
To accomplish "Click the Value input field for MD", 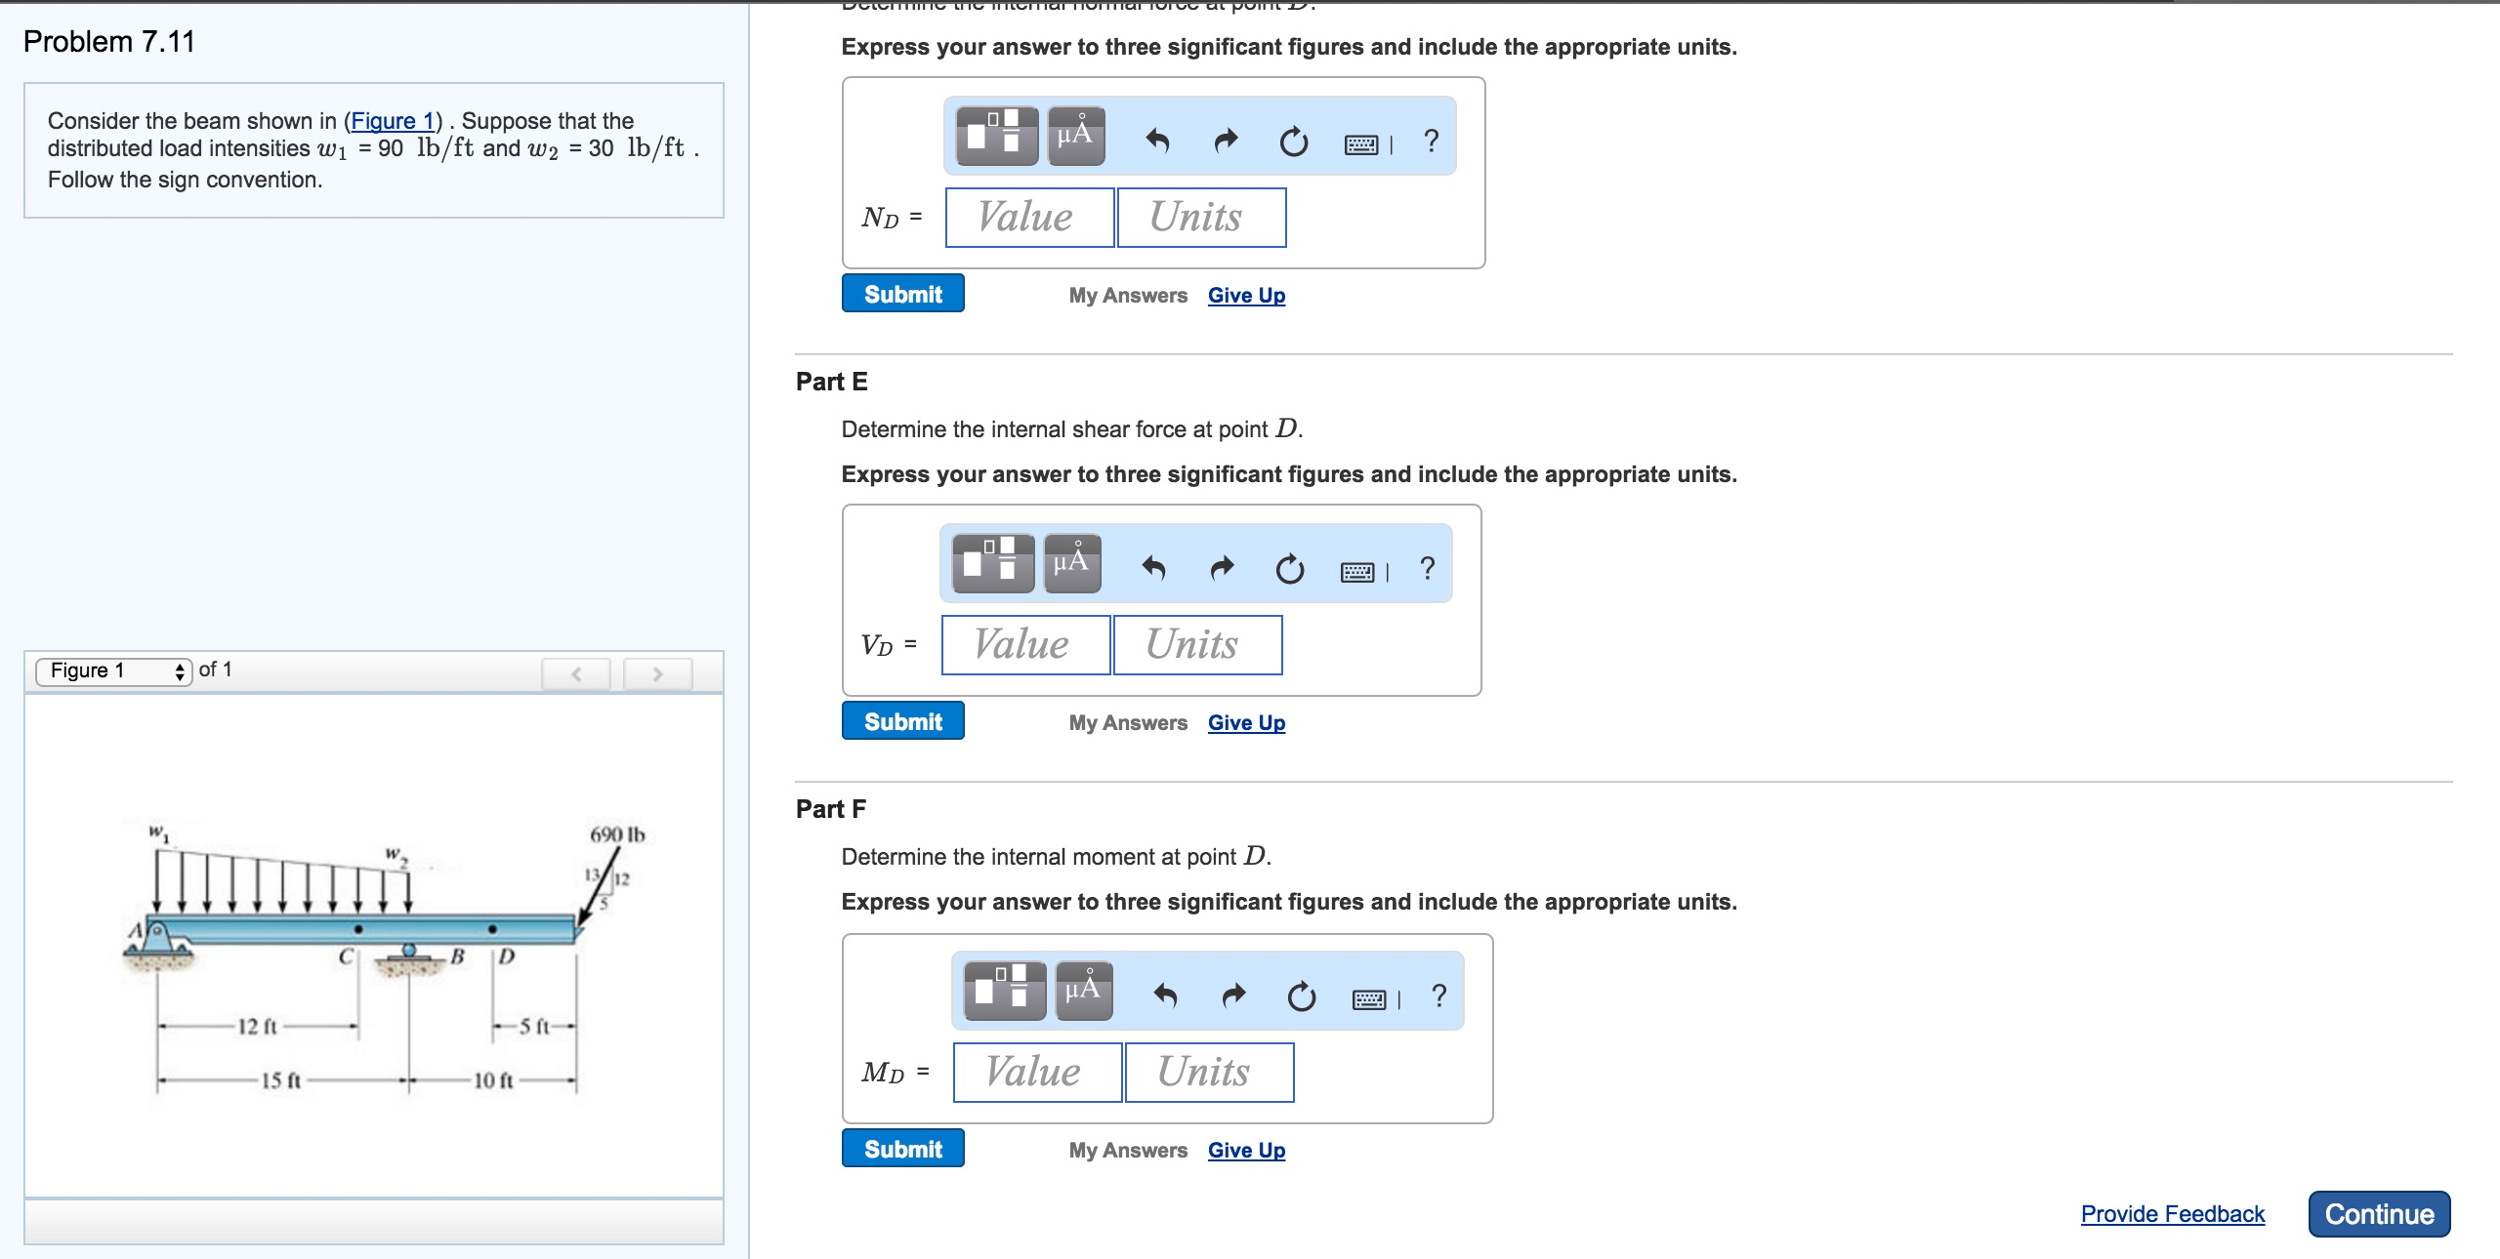I will (1036, 1071).
